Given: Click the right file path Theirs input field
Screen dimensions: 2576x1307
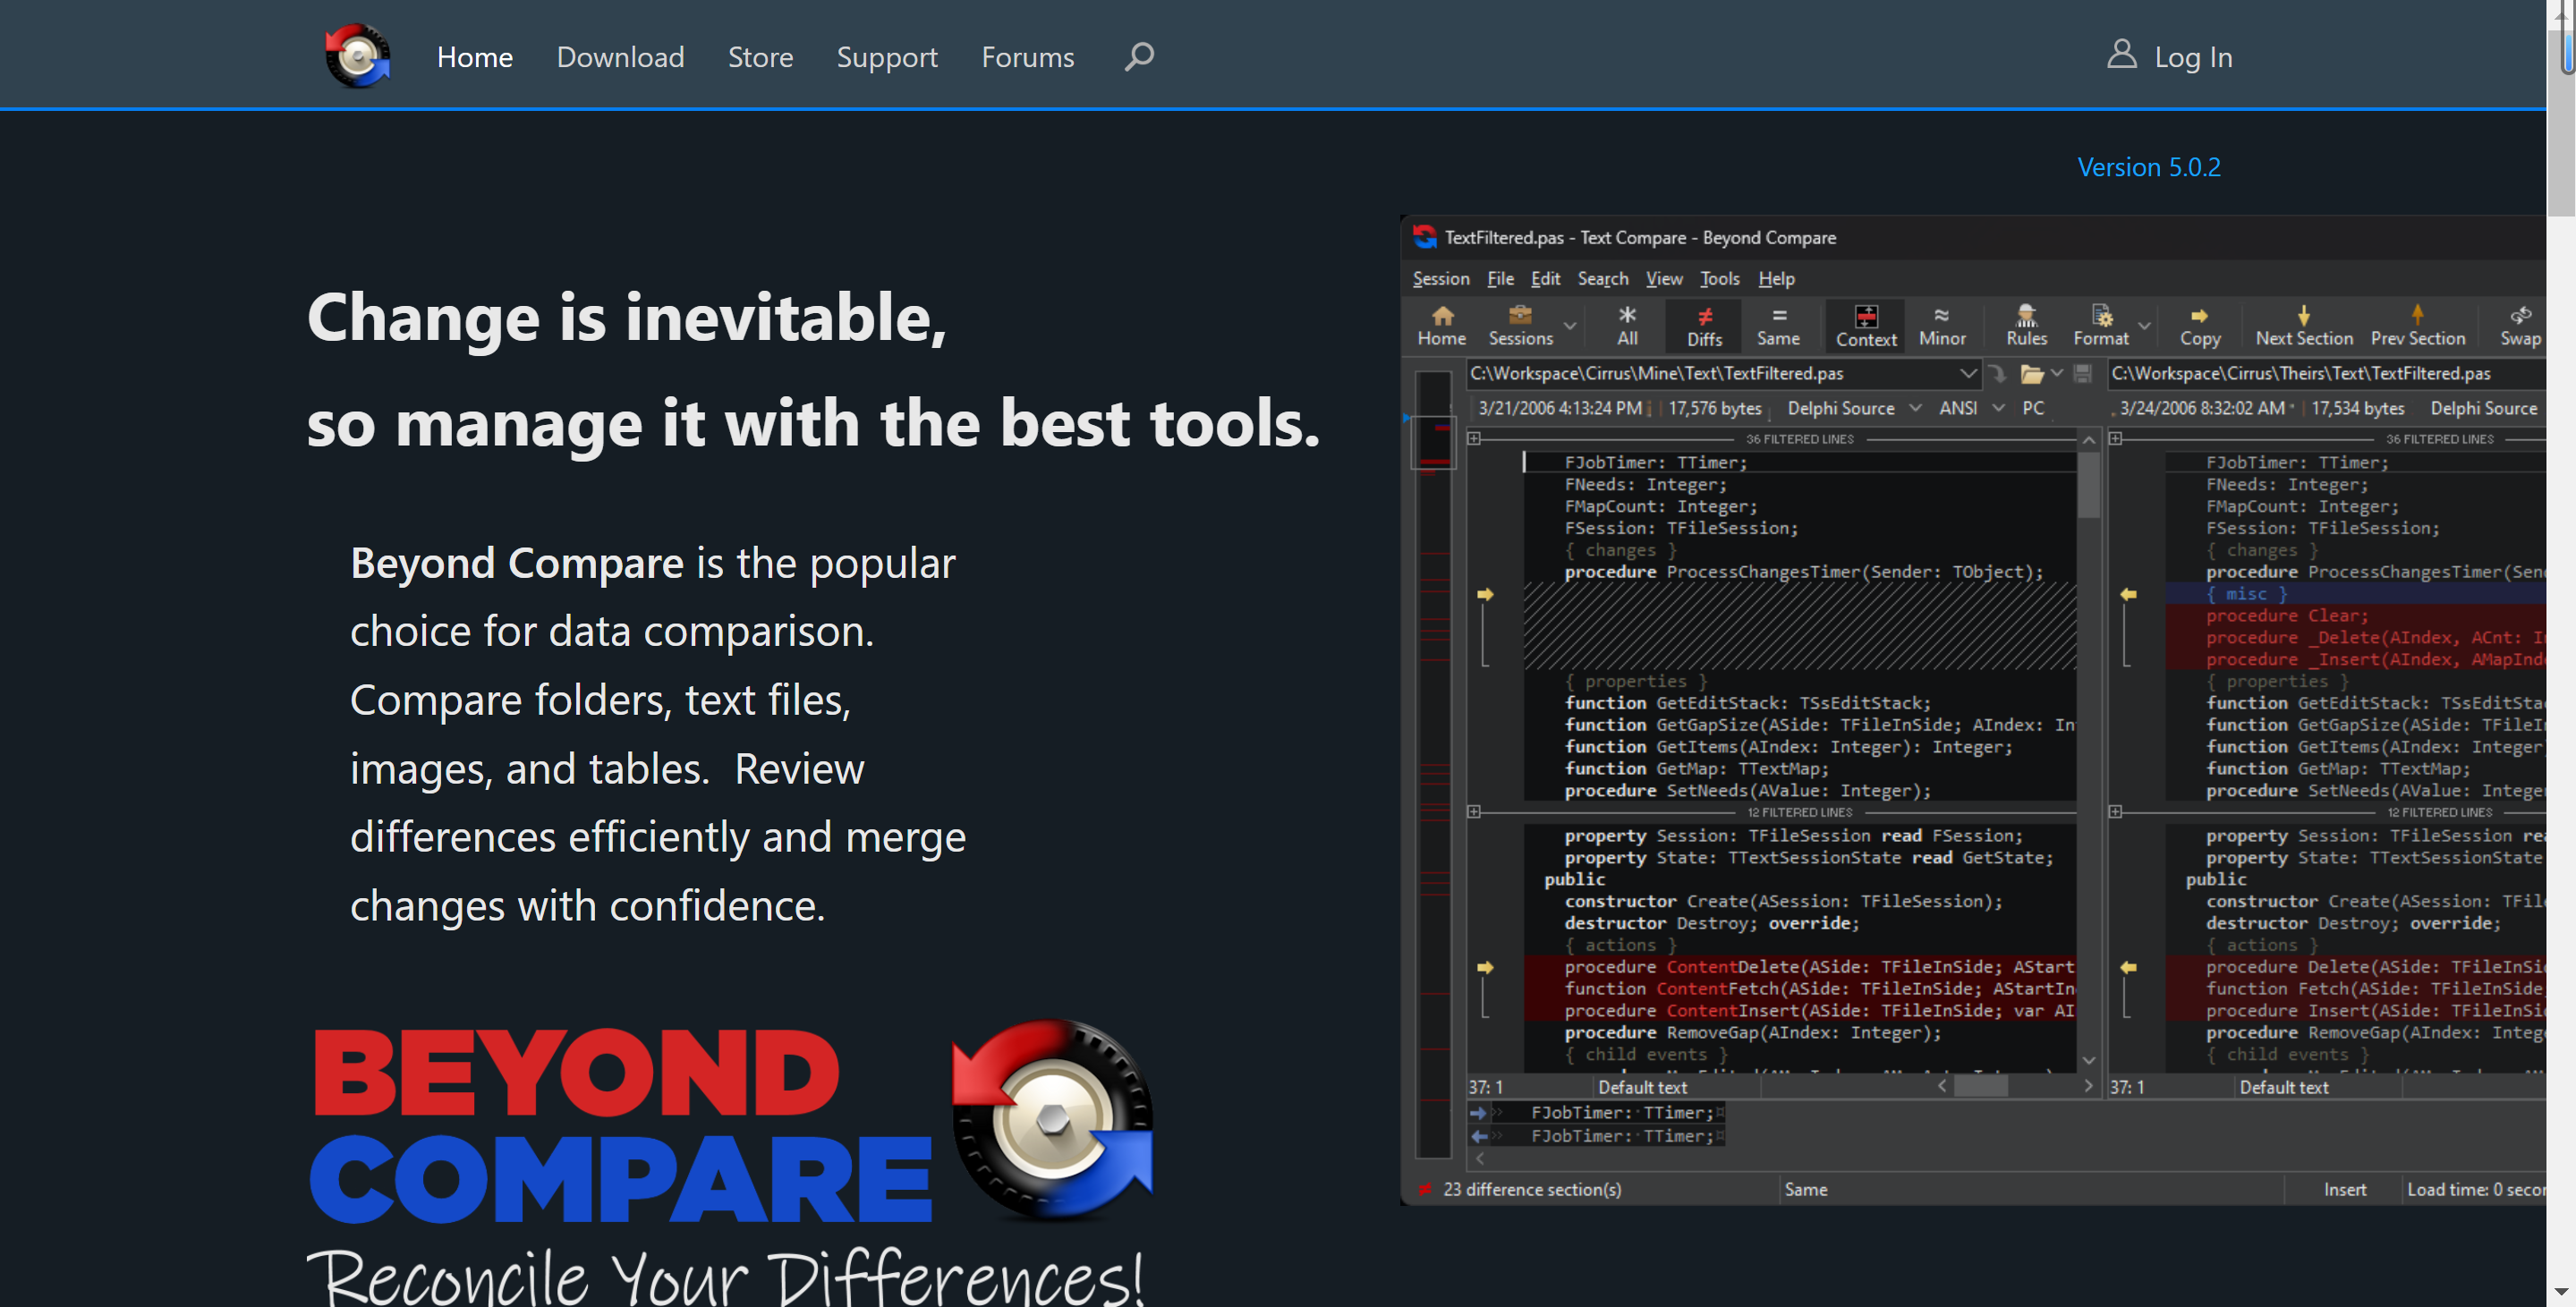Looking at the screenshot, I should click(x=2326, y=373).
